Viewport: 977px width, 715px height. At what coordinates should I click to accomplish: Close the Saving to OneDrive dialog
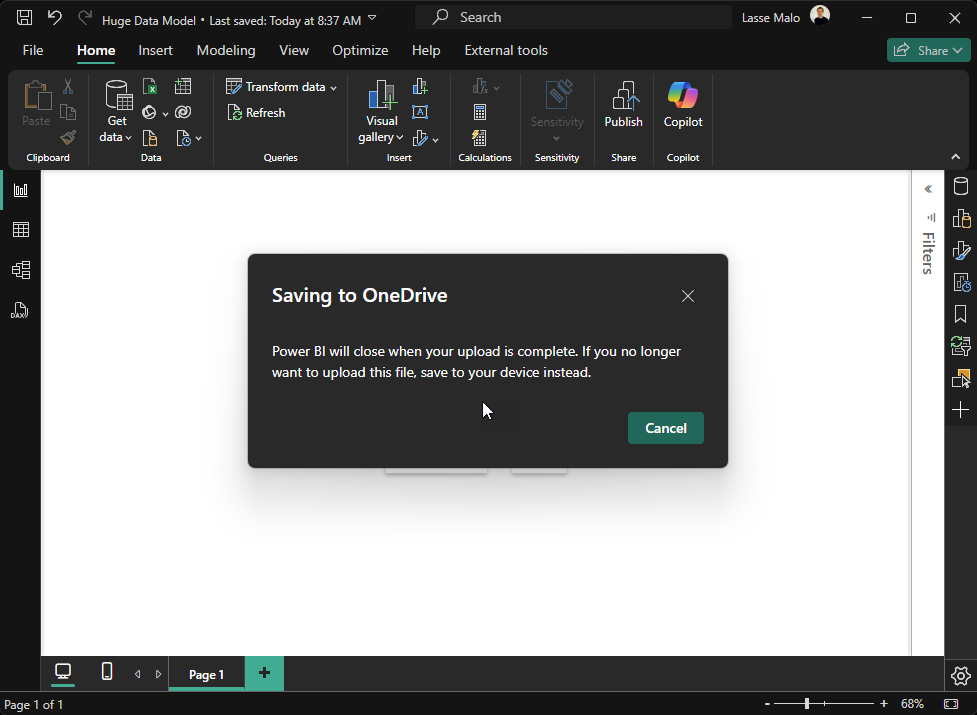tap(688, 296)
